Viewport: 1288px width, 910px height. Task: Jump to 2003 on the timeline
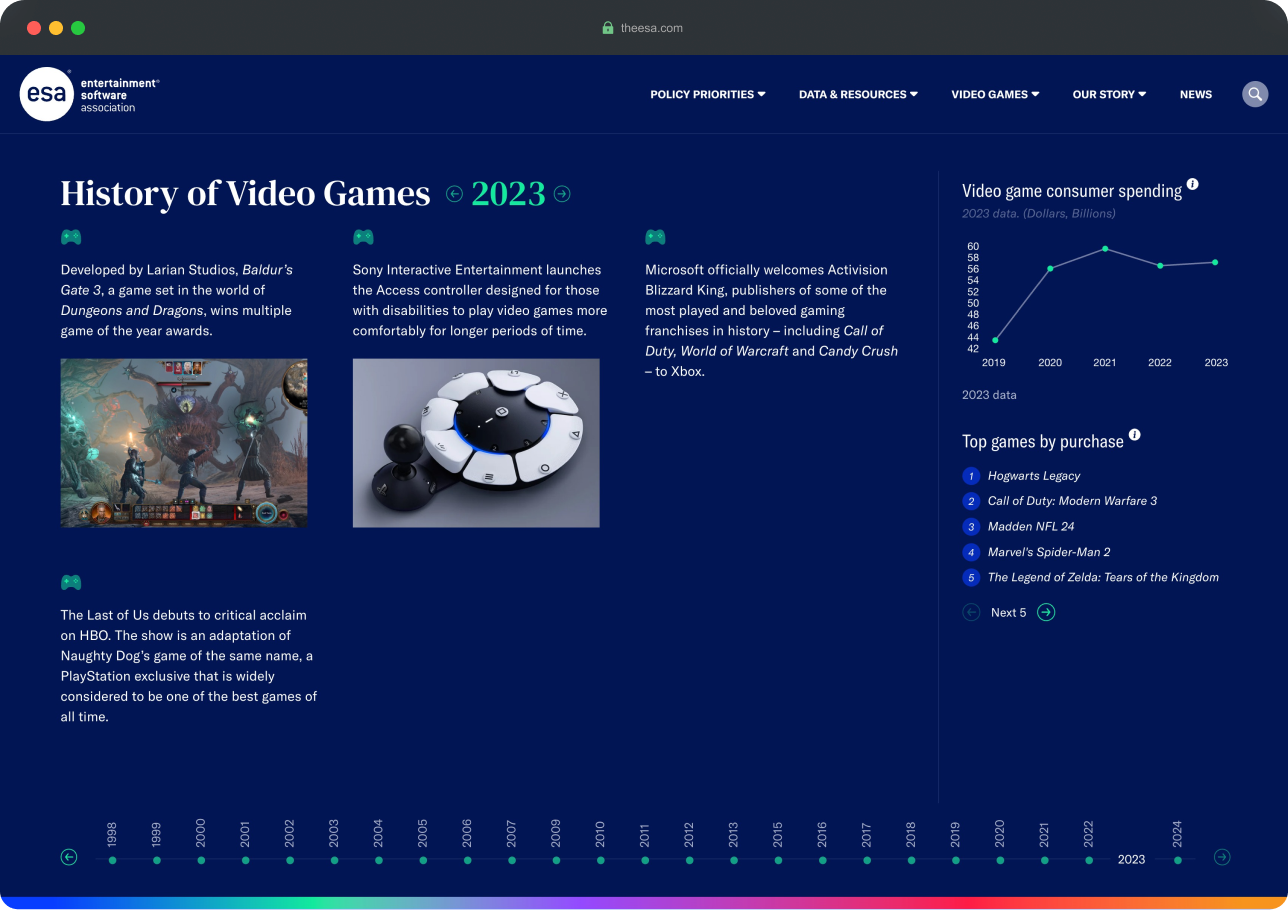pos(334,843)
